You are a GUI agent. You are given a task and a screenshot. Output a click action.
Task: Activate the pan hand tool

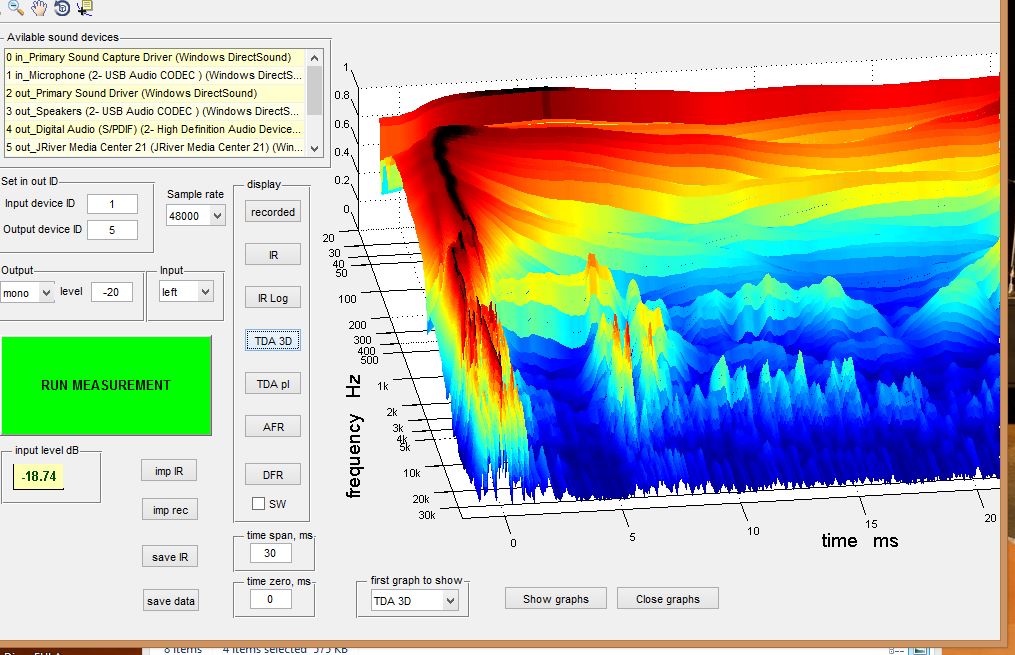click(39, 8)
